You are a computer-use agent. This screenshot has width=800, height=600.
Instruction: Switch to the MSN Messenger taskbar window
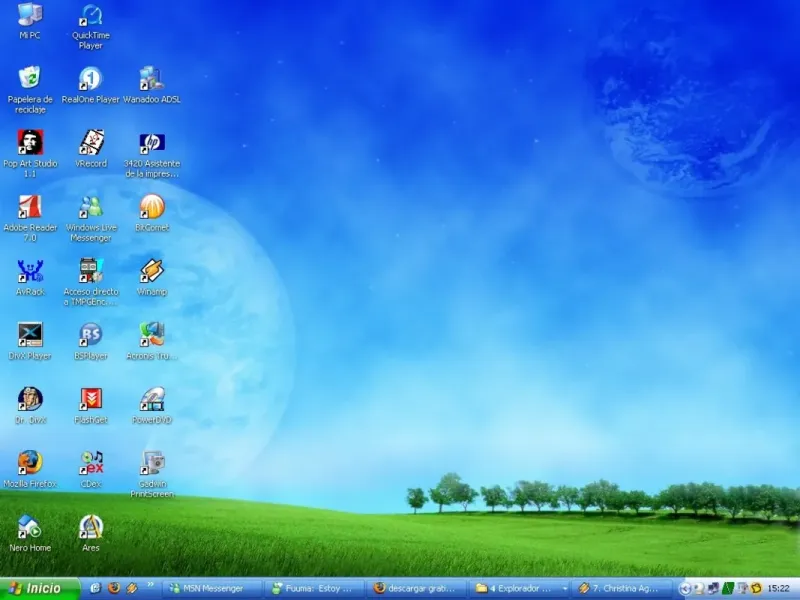tap(212, 588)
